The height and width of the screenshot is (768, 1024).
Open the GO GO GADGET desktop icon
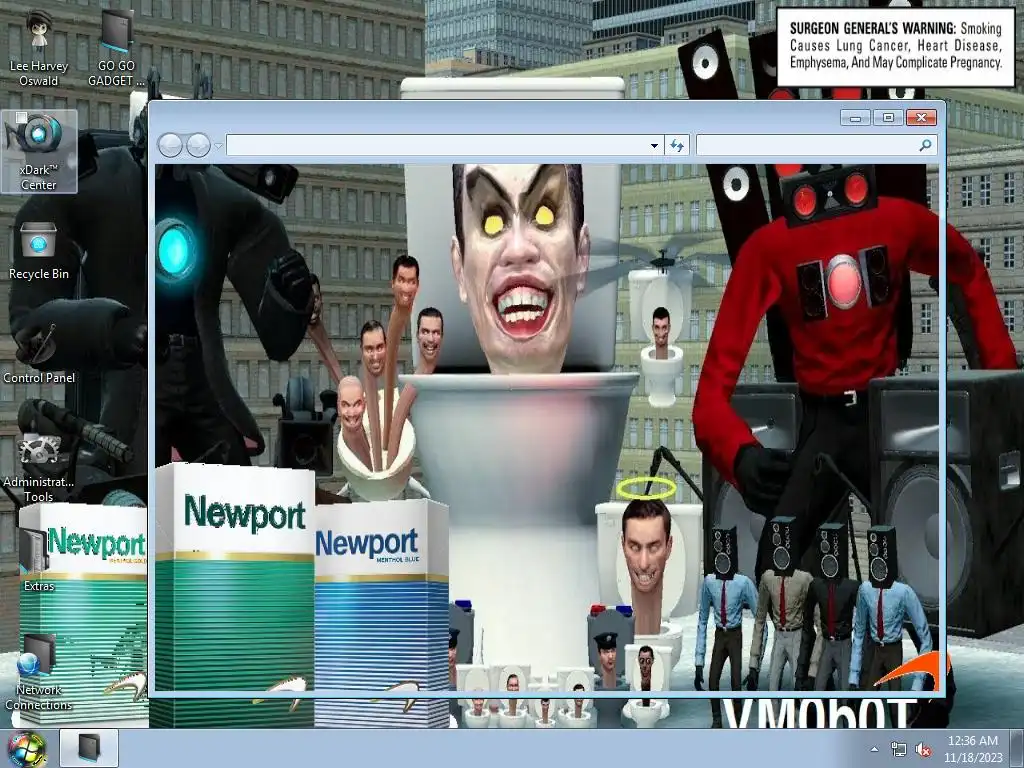tap(116, 49)
